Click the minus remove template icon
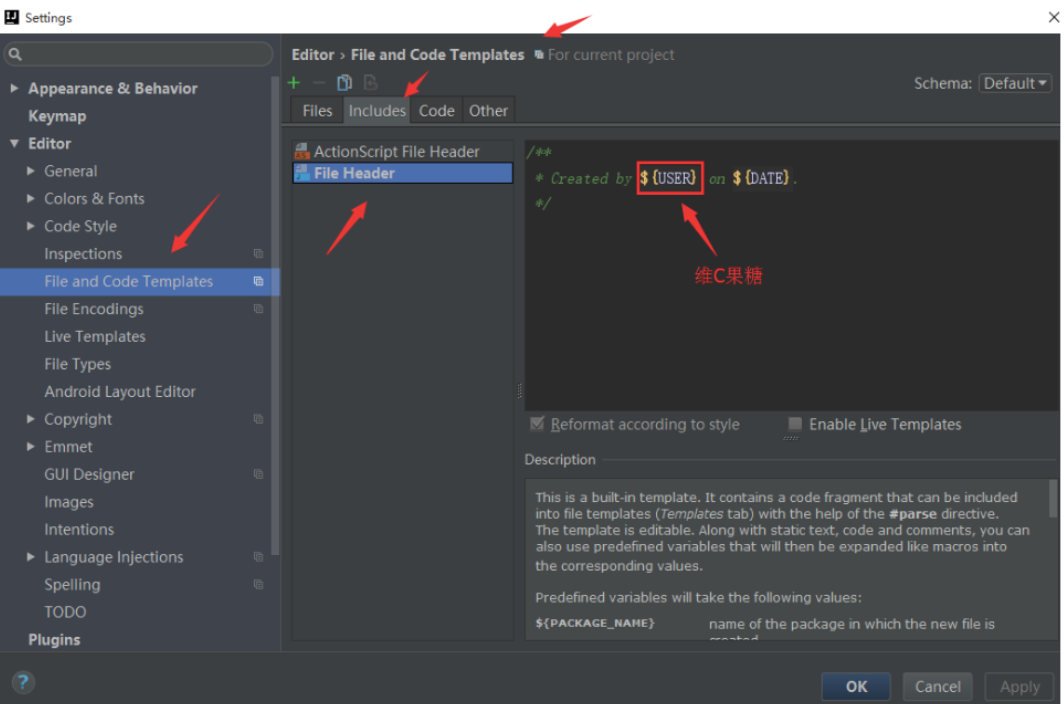 [319, 83]
